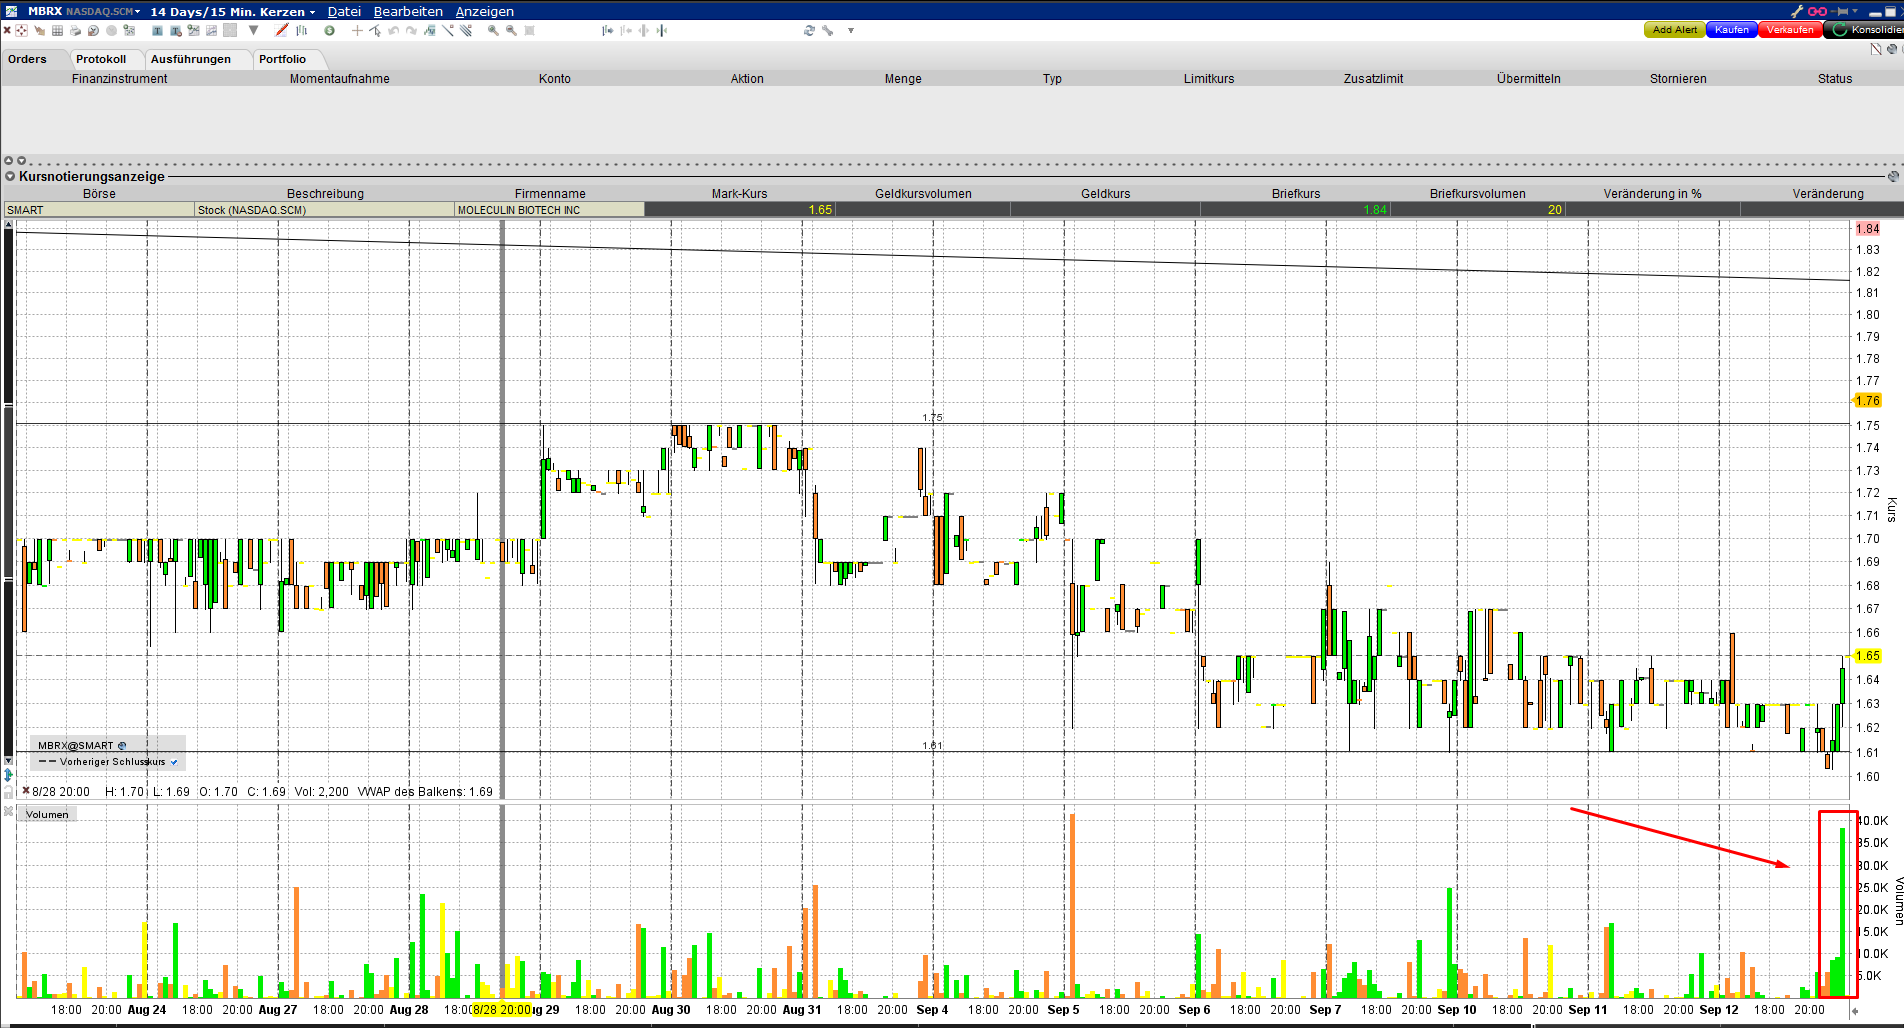Zoom in on the chart
Image resolution: width=1904 pixels, height=1028 pixels.
[493, 30]
